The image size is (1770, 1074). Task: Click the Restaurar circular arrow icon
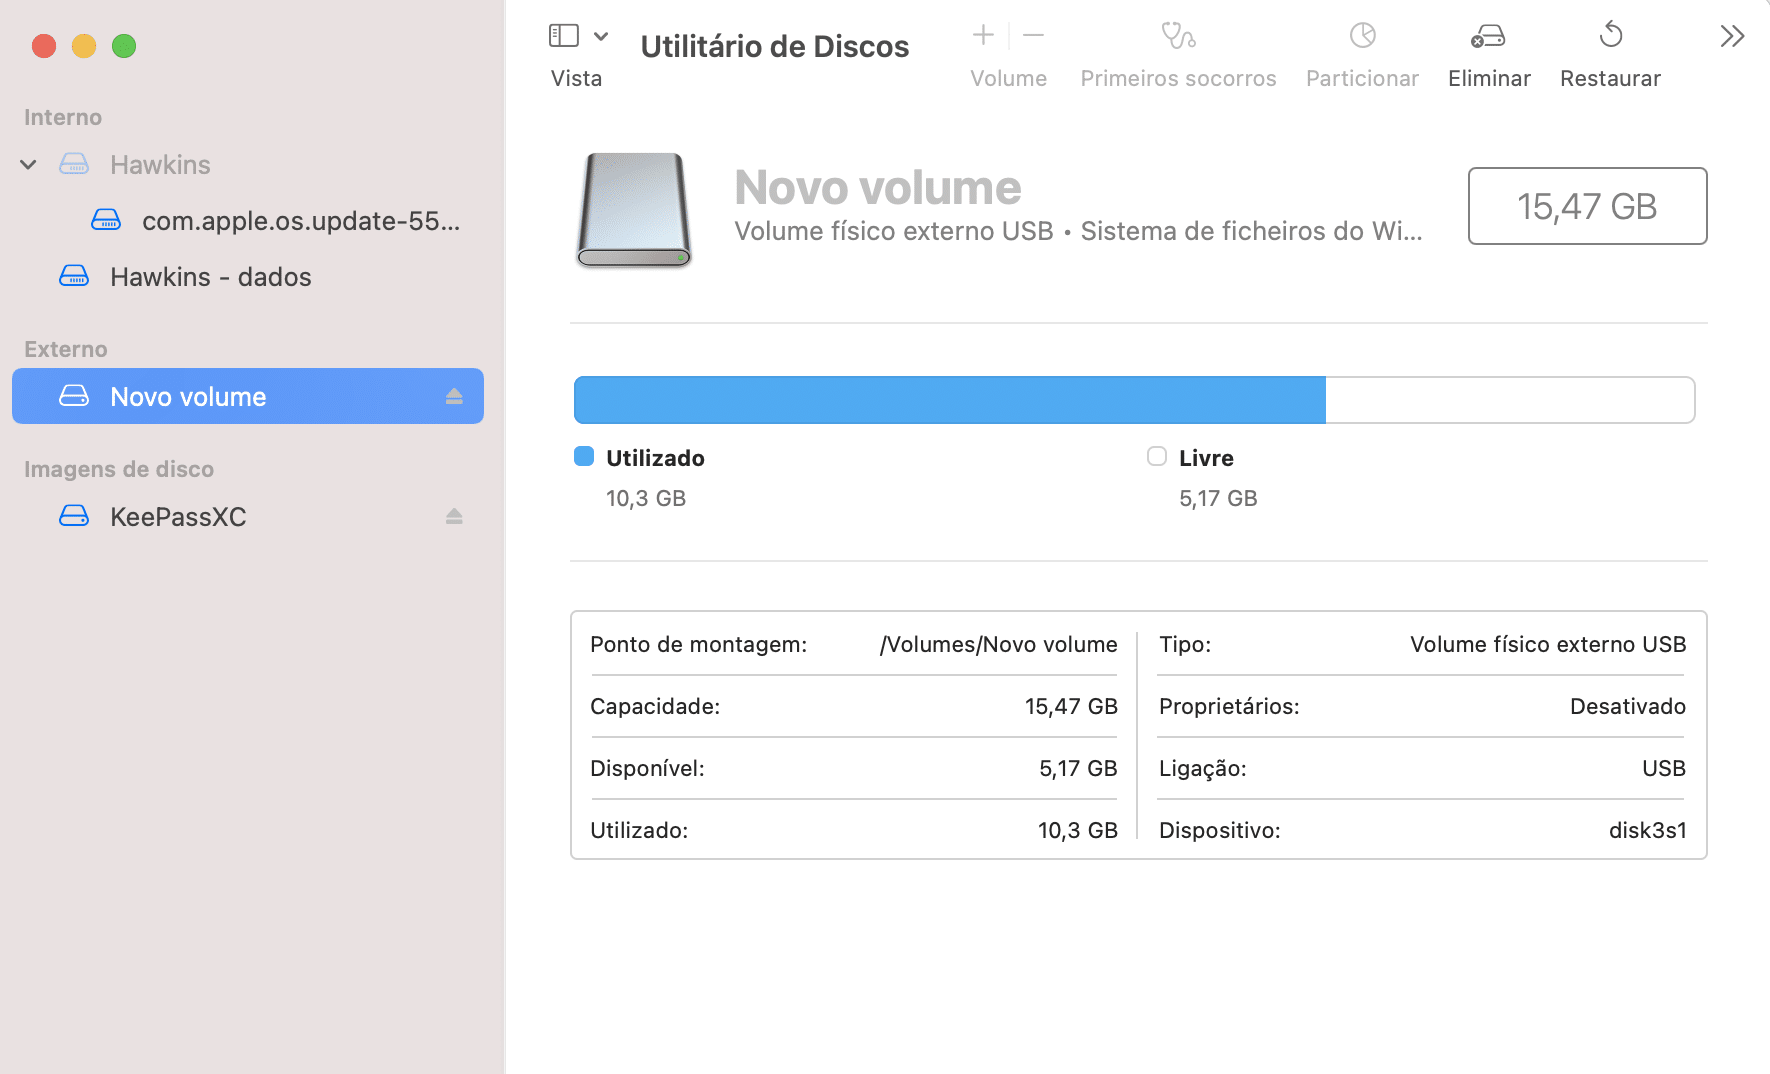(x=1610, y=36)
